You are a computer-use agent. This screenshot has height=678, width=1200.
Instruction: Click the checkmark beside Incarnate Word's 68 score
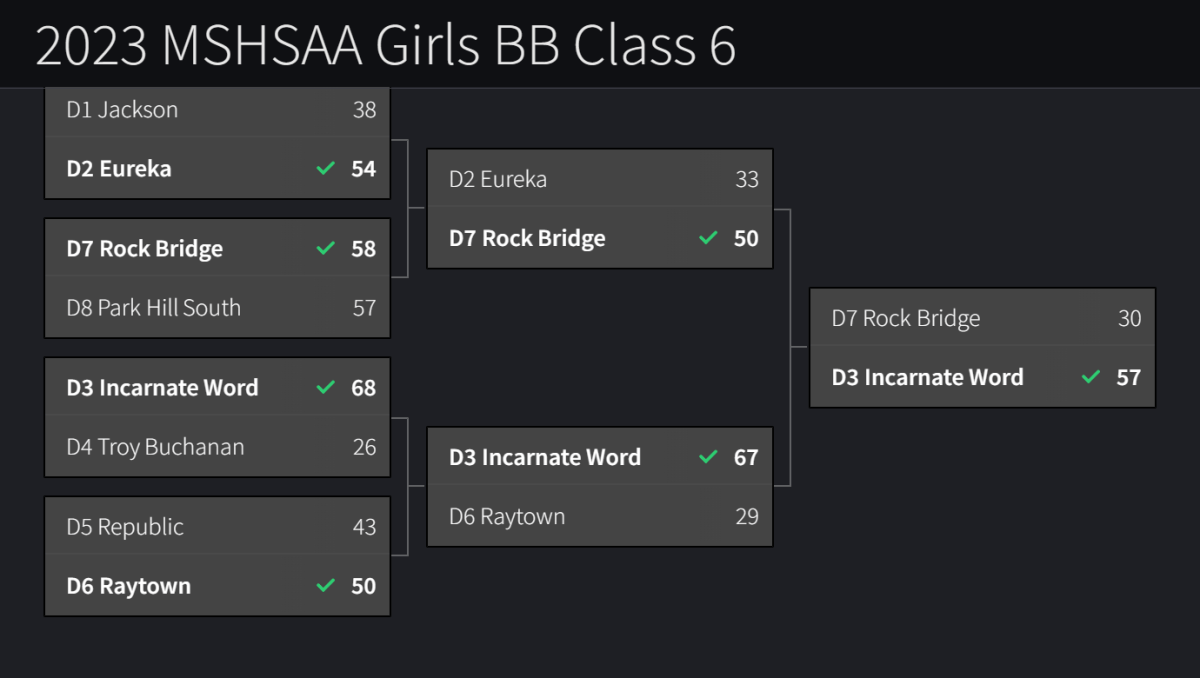click(325, 388)
